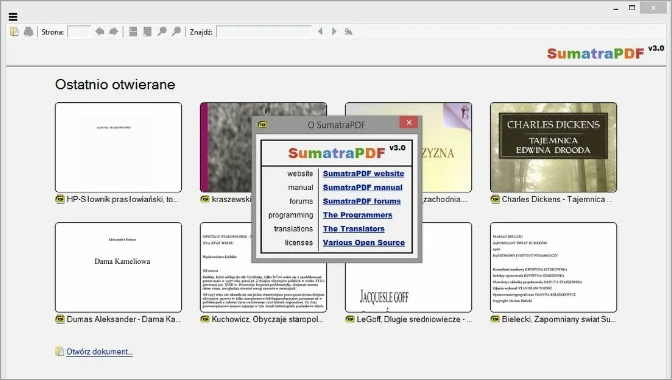Click the zoom out magnifier icon
Image resolution: width=672 pixels, height=380 pixels.
[162, 32]
